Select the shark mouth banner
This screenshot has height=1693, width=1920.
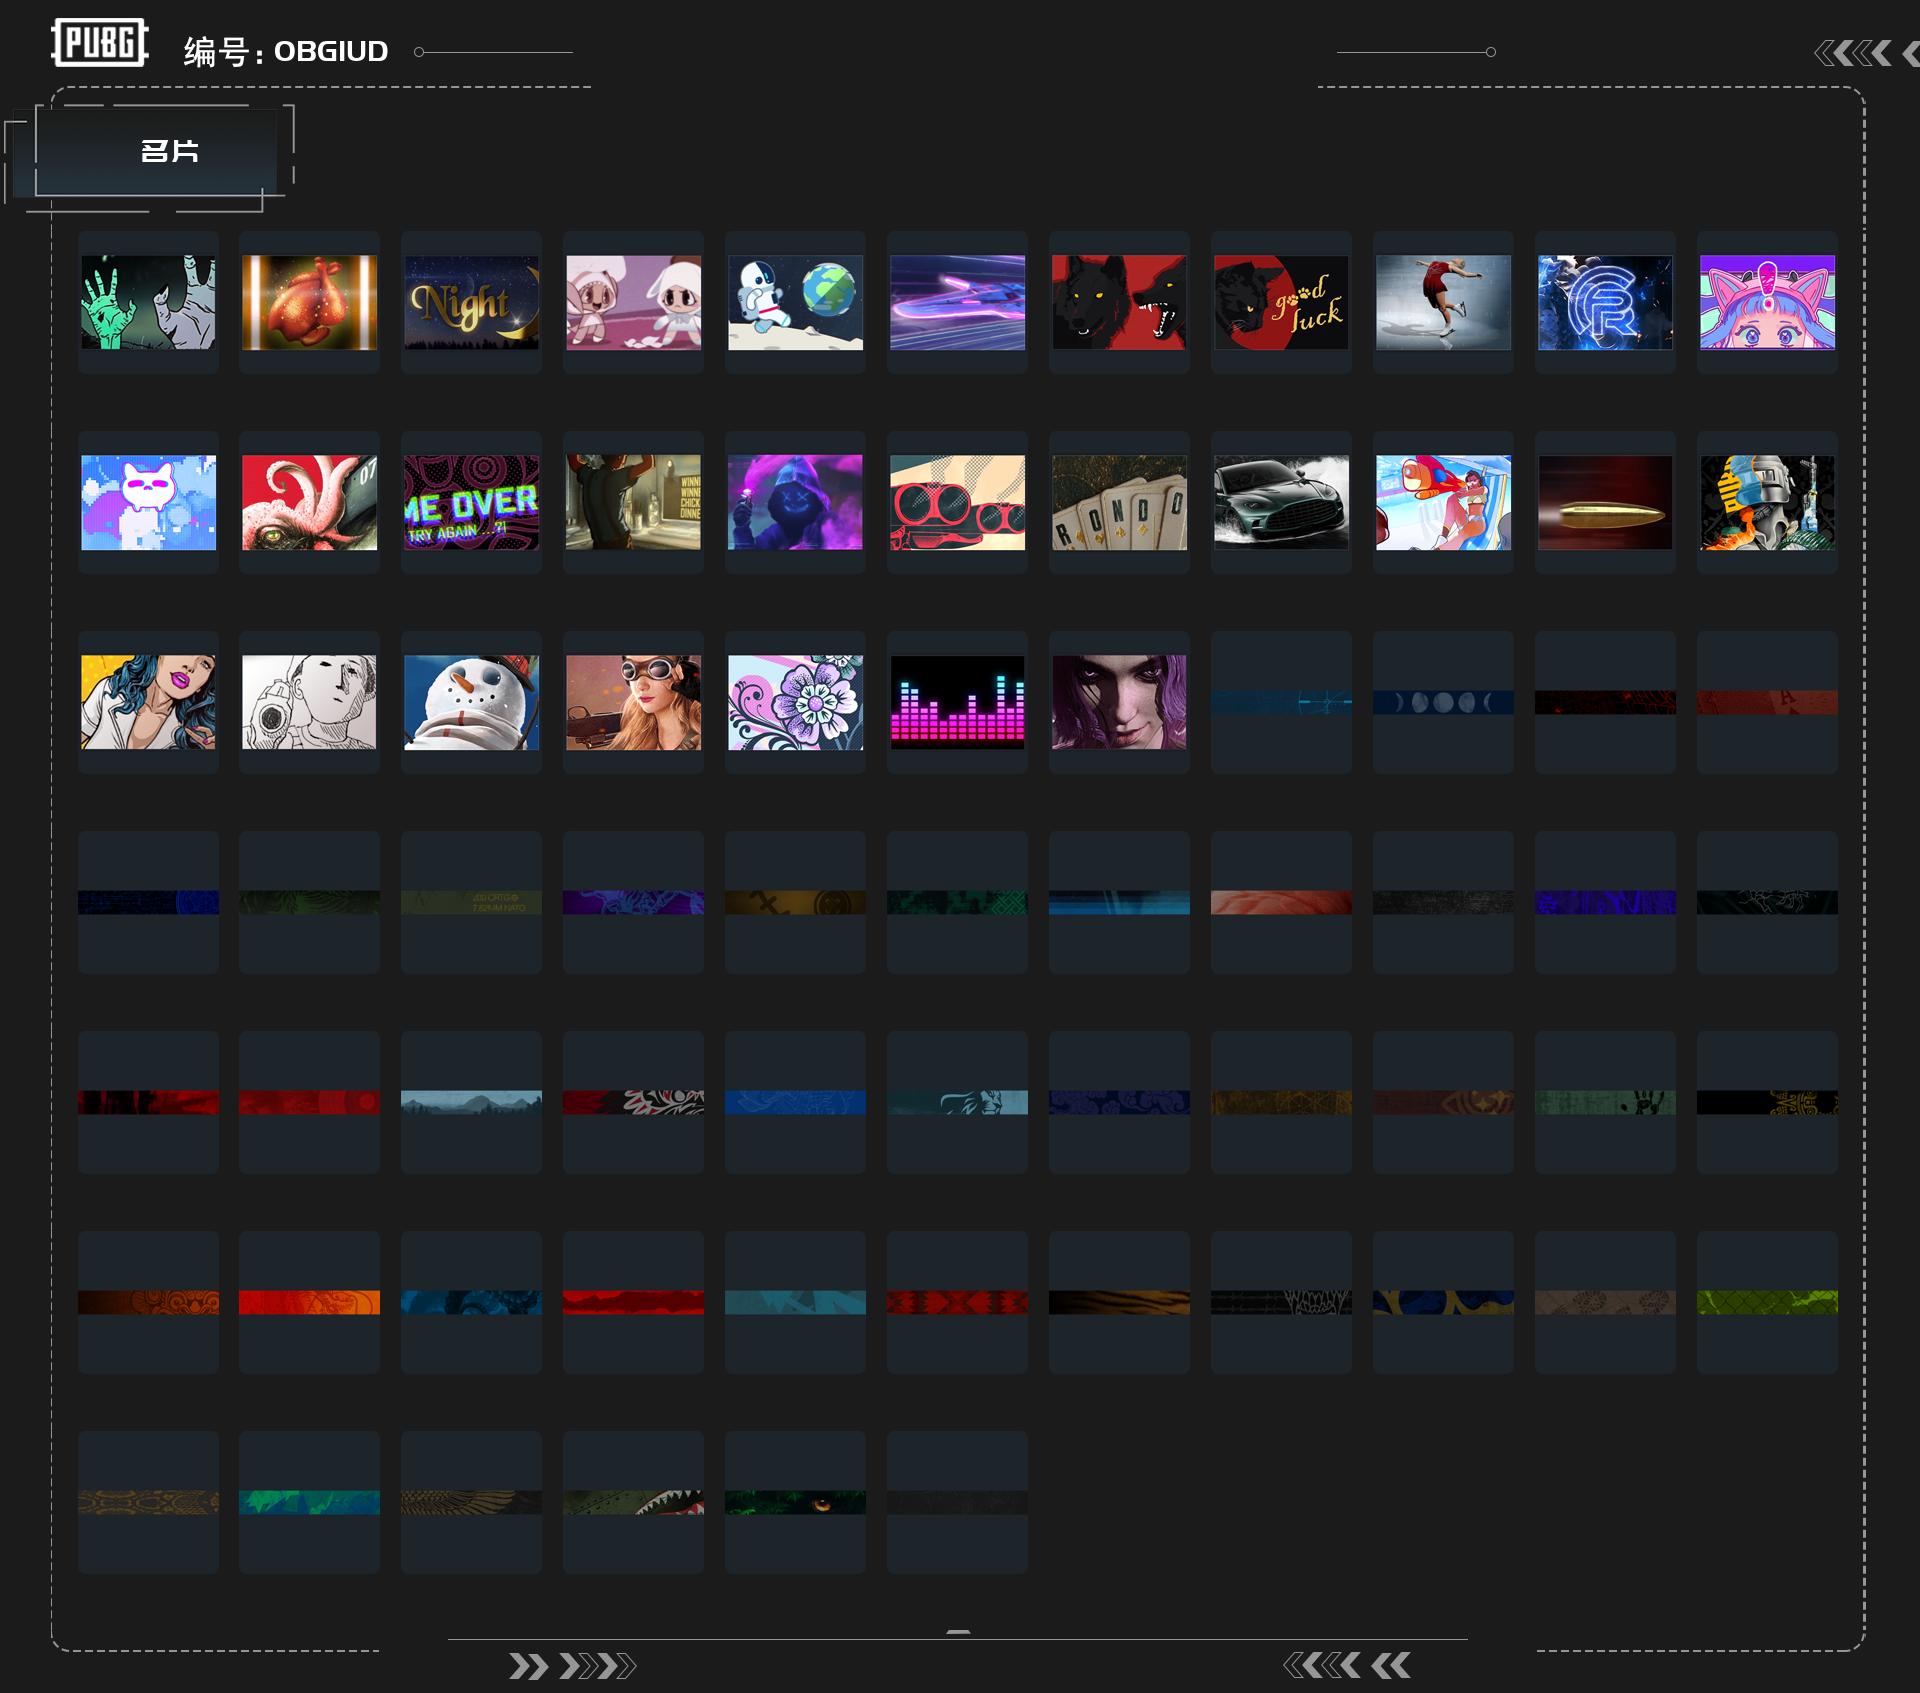point(633,1502)
